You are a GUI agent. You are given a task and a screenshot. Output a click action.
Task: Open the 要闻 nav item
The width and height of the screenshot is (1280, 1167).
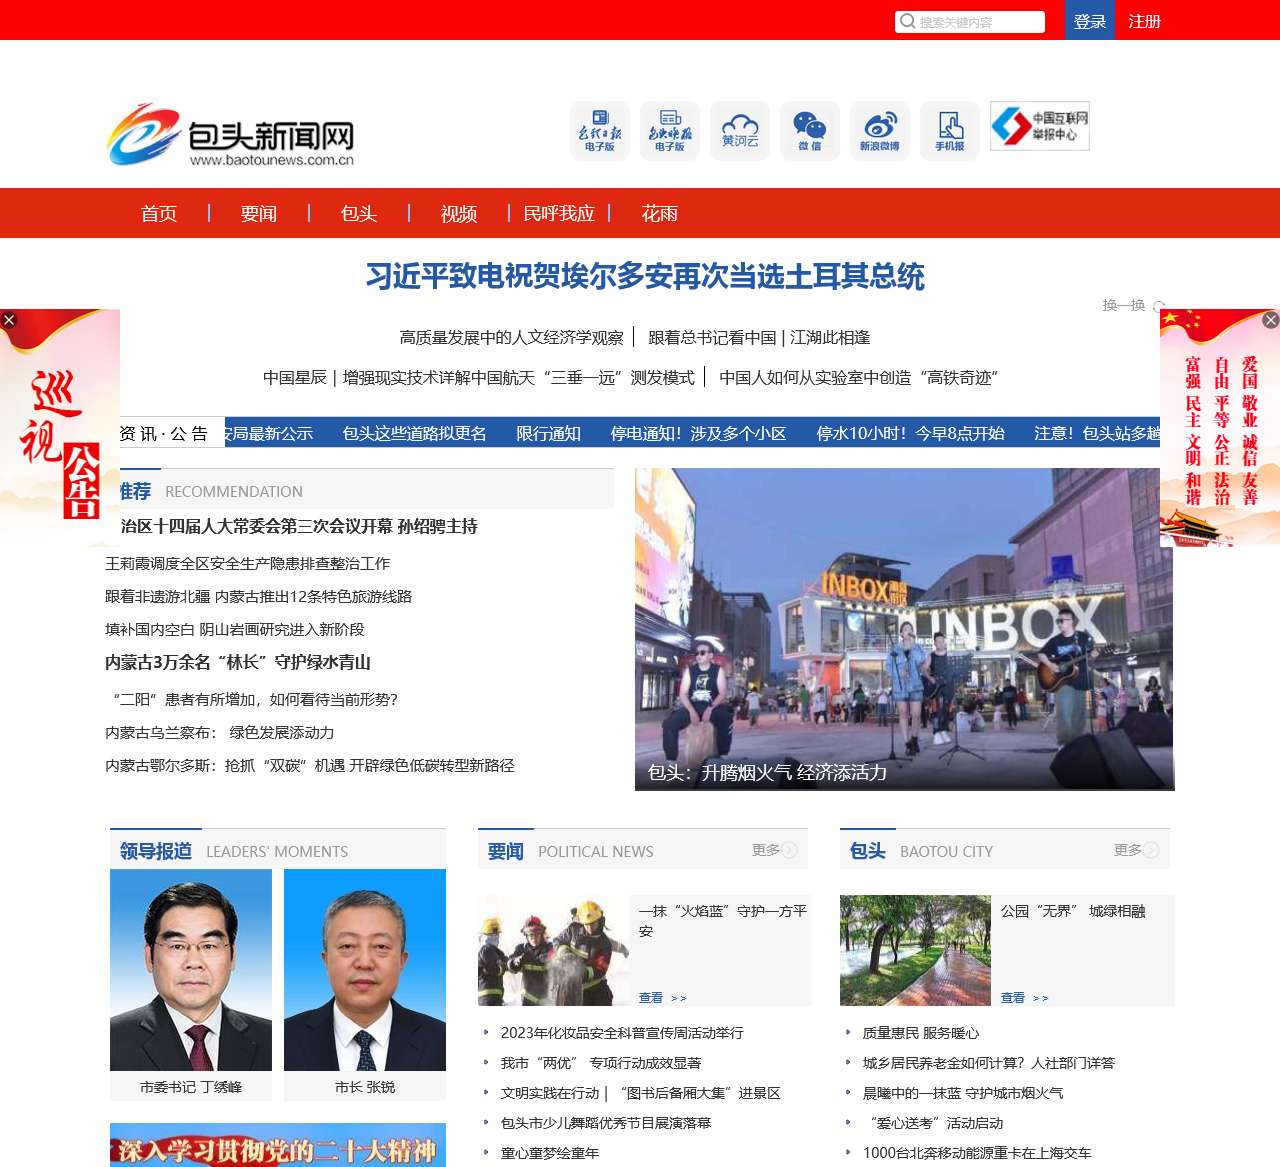click(259, 213)
